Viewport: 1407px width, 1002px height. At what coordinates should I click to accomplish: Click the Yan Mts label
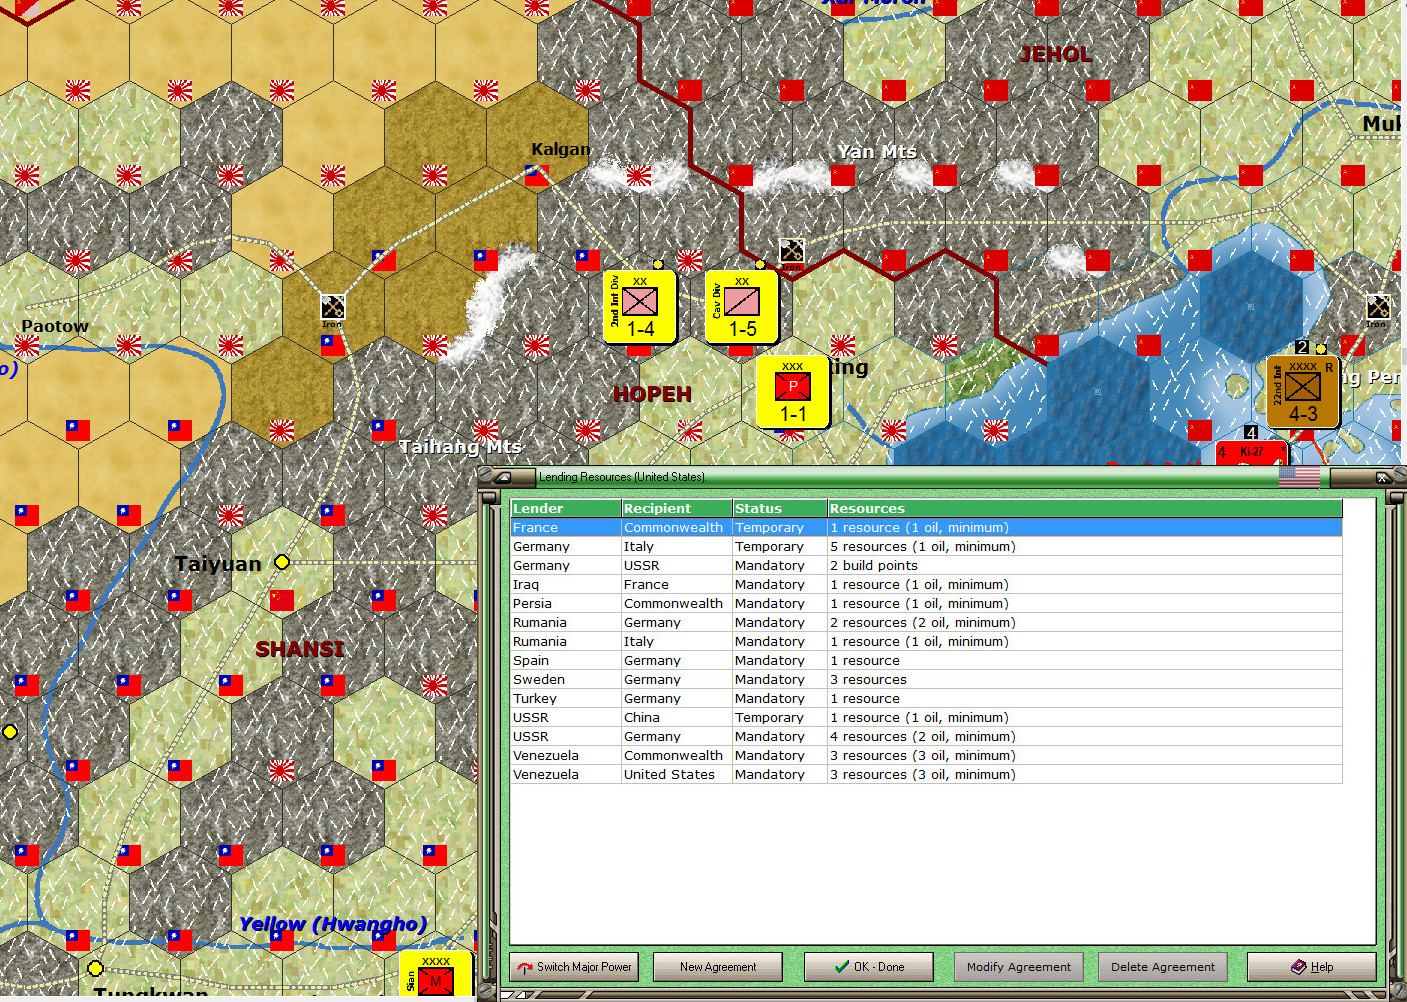pyautogui.click(x=877, y=151)
